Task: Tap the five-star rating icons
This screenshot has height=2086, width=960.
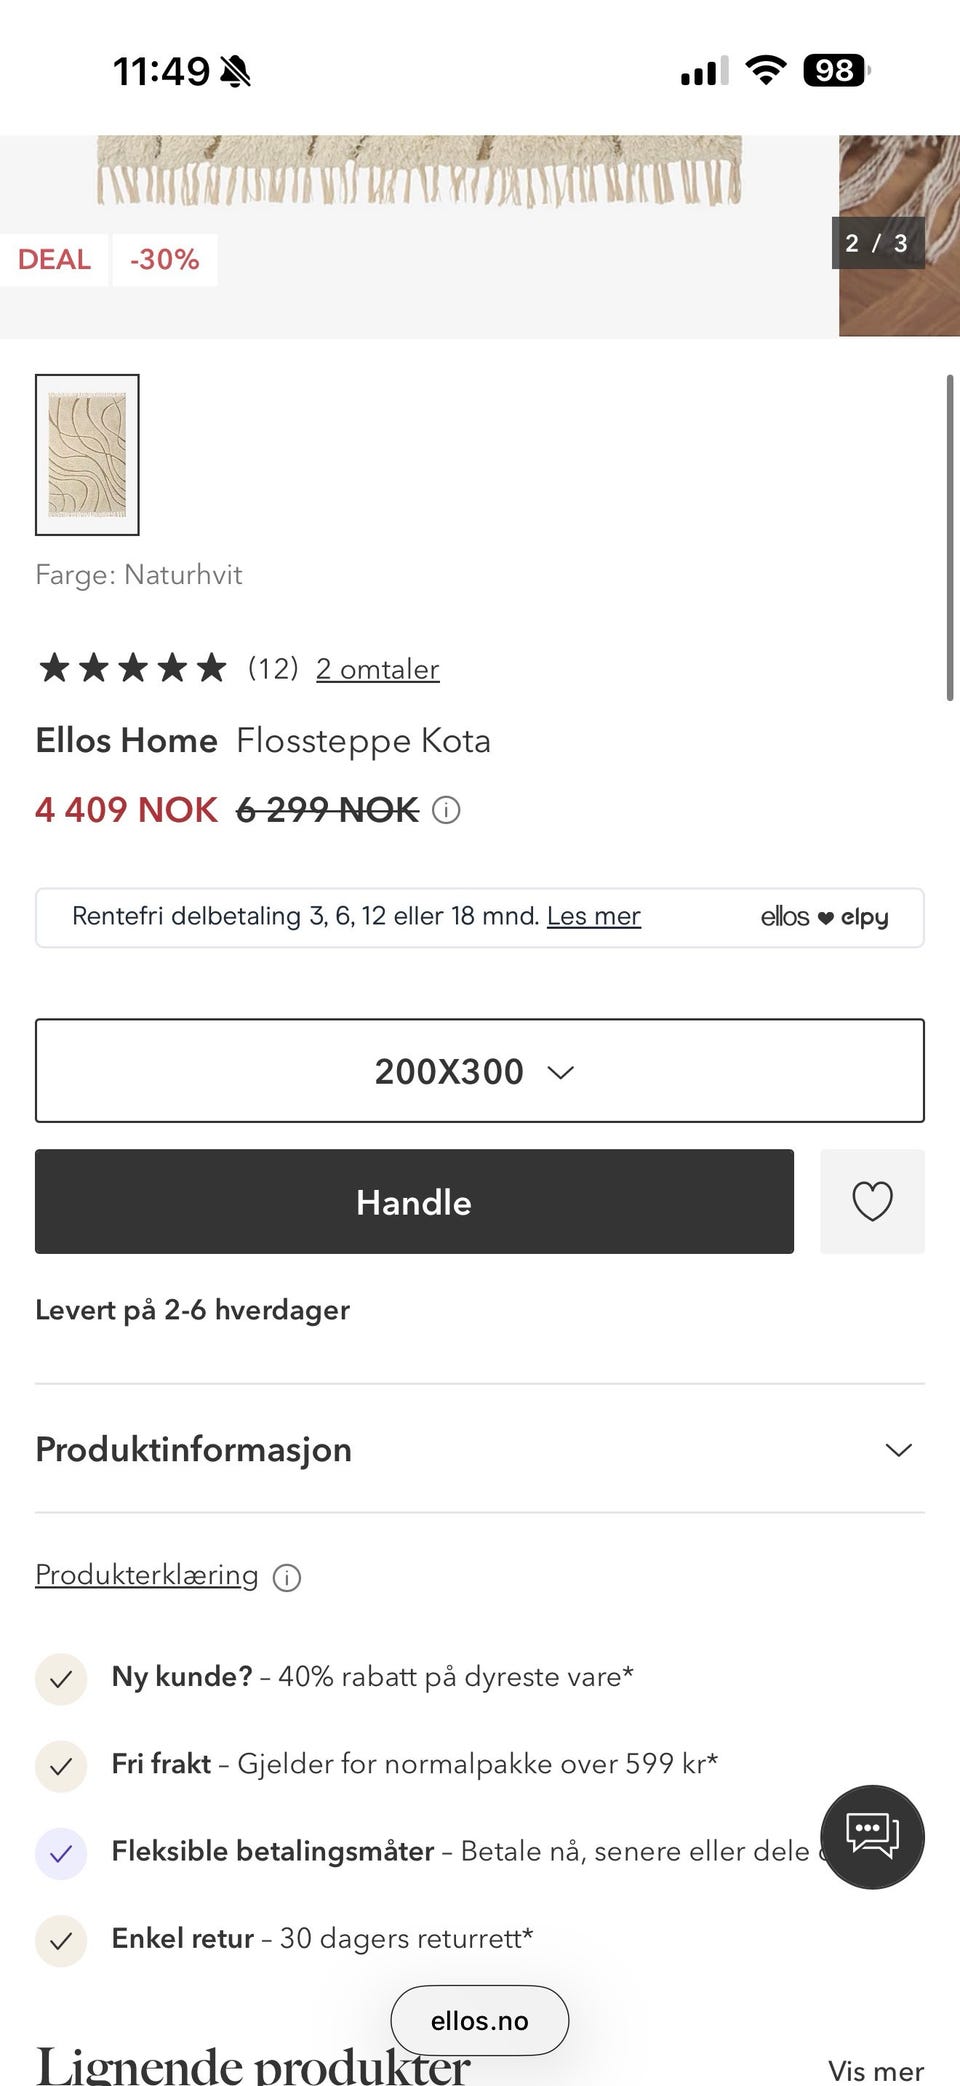Action: tap(133, 668)
